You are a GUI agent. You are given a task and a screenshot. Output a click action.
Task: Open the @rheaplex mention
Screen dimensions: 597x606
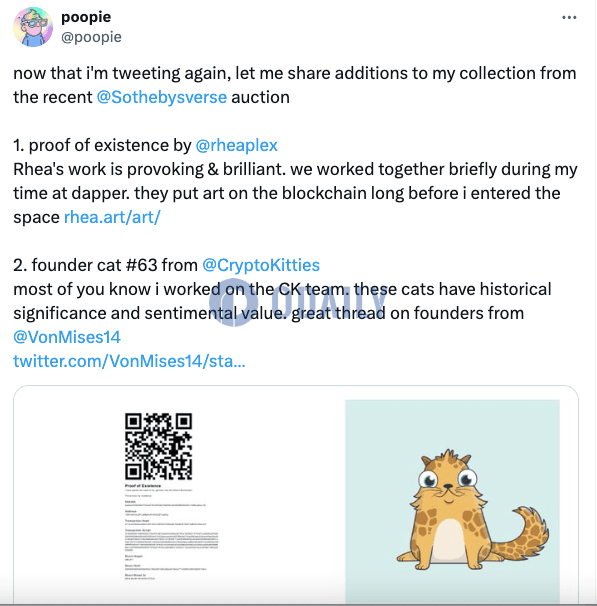(236, 145)
